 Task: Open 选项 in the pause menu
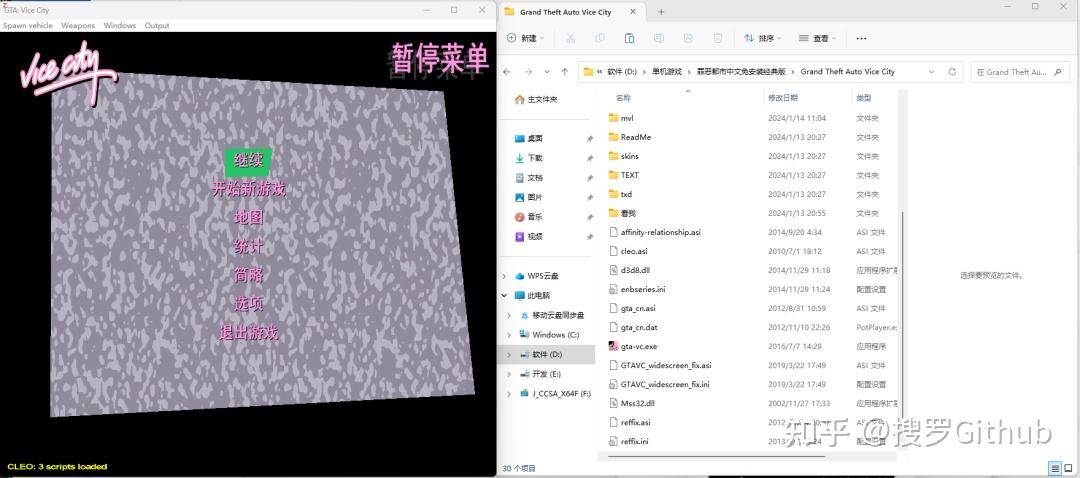pyautogui.click(x=249, y=304)
